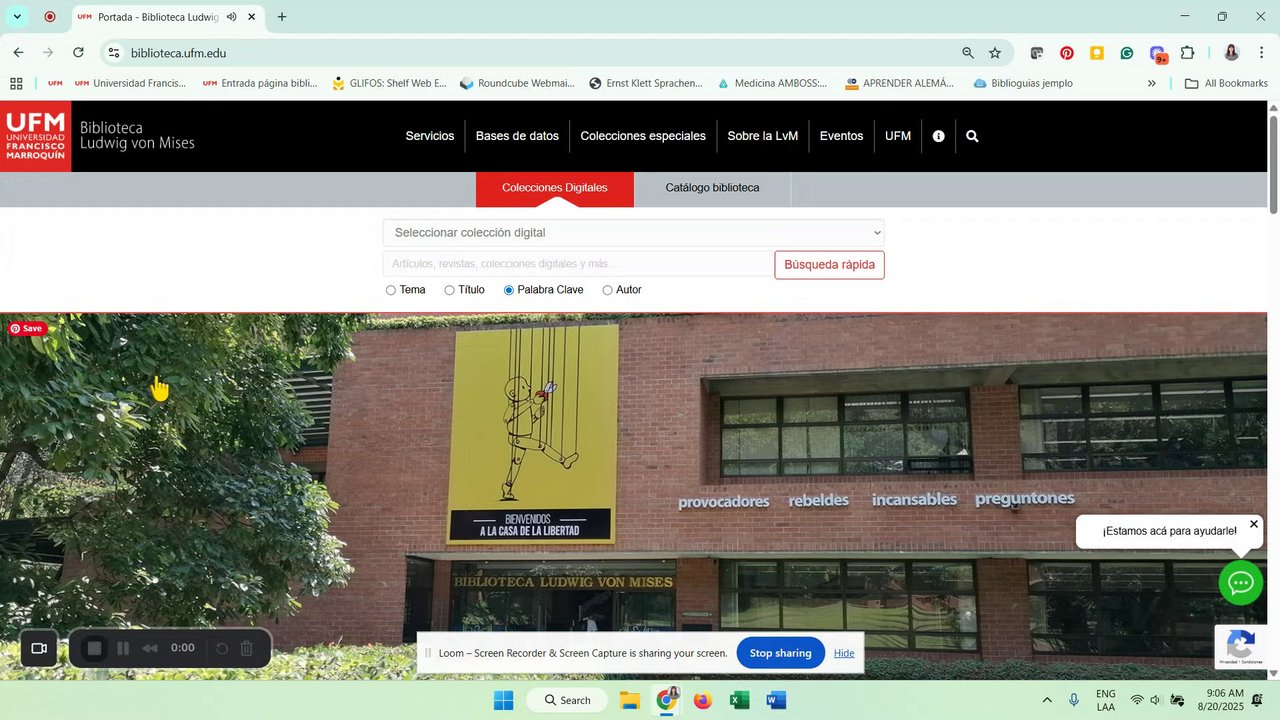1280x720 pixels.
Task: Open the Chrome profile avatar
Action: (x=1231, y=53)
